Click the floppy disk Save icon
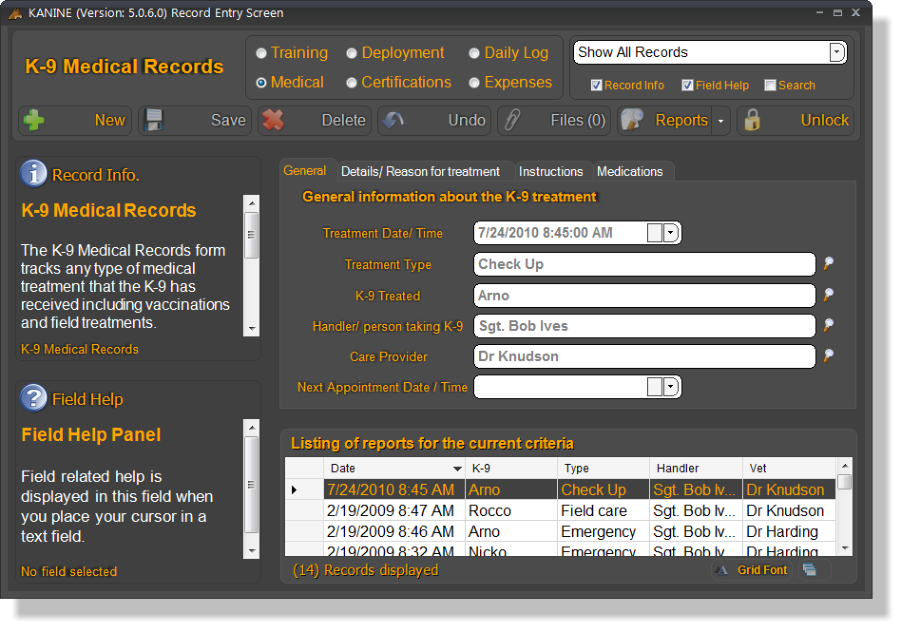The image size is (900, 629). [154, 120]
